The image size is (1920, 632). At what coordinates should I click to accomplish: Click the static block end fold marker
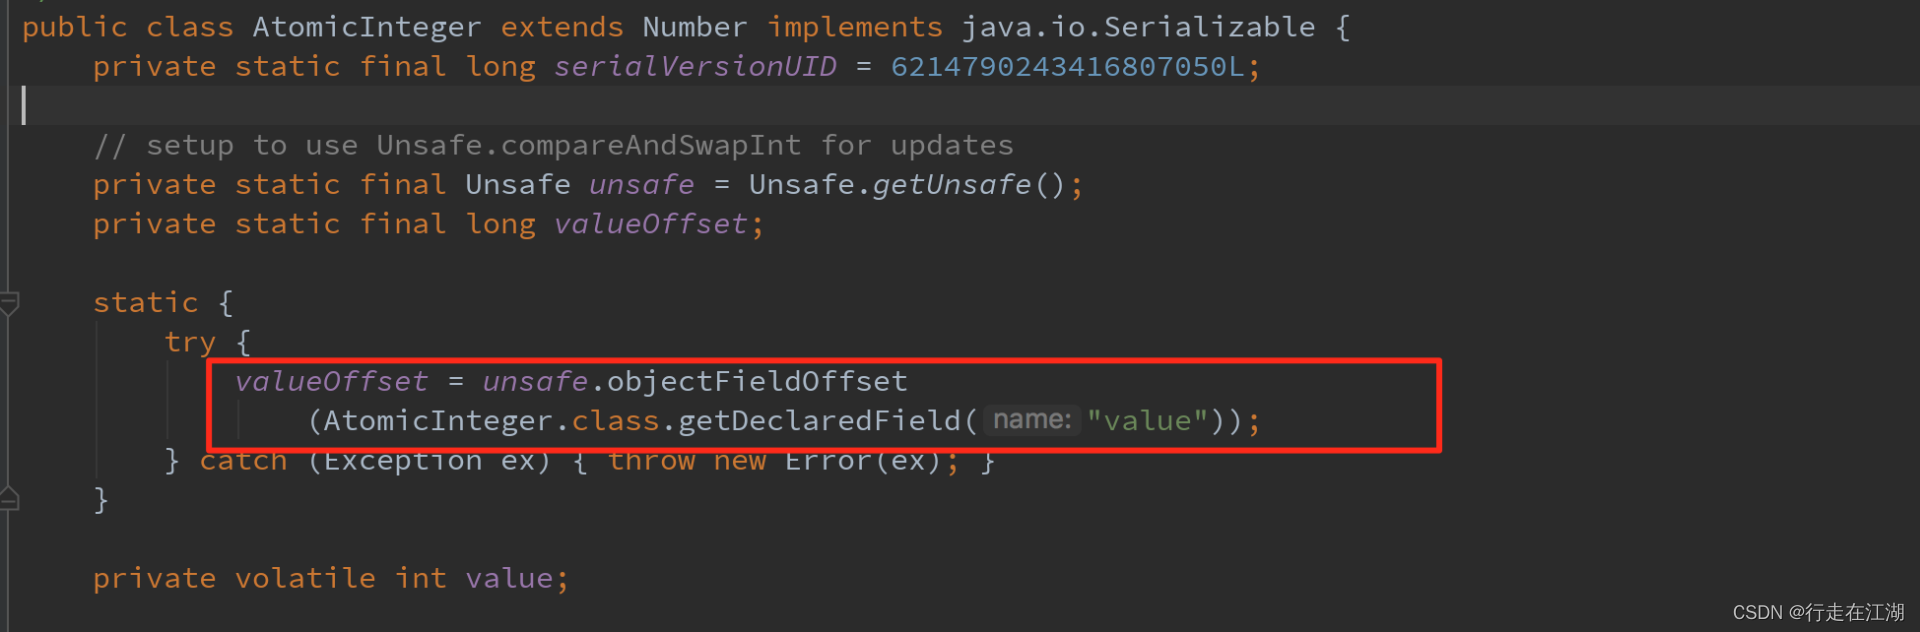(9, 499)
